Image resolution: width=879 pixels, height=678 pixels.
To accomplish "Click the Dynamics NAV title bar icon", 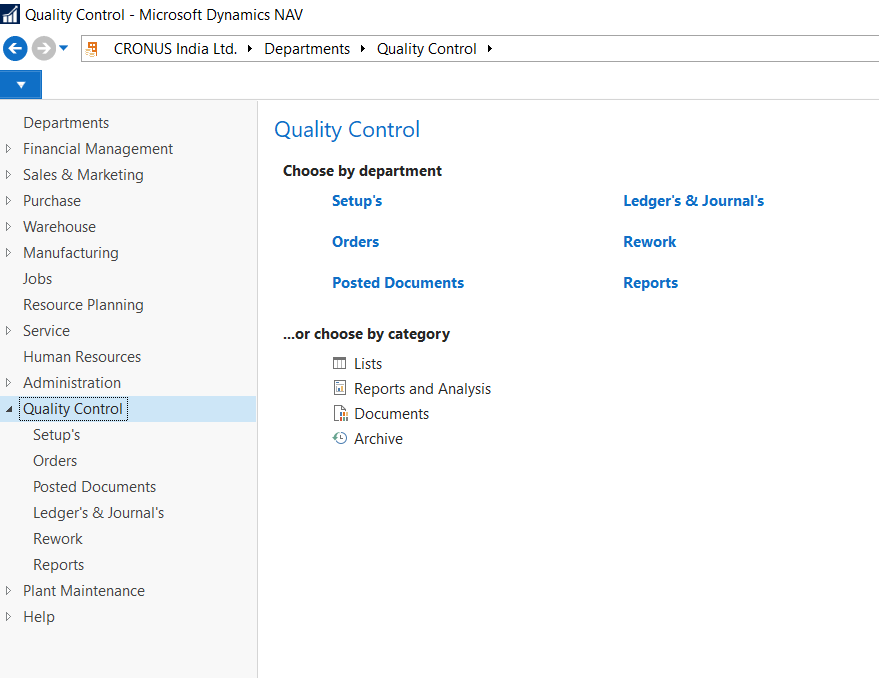I will 10,14.
